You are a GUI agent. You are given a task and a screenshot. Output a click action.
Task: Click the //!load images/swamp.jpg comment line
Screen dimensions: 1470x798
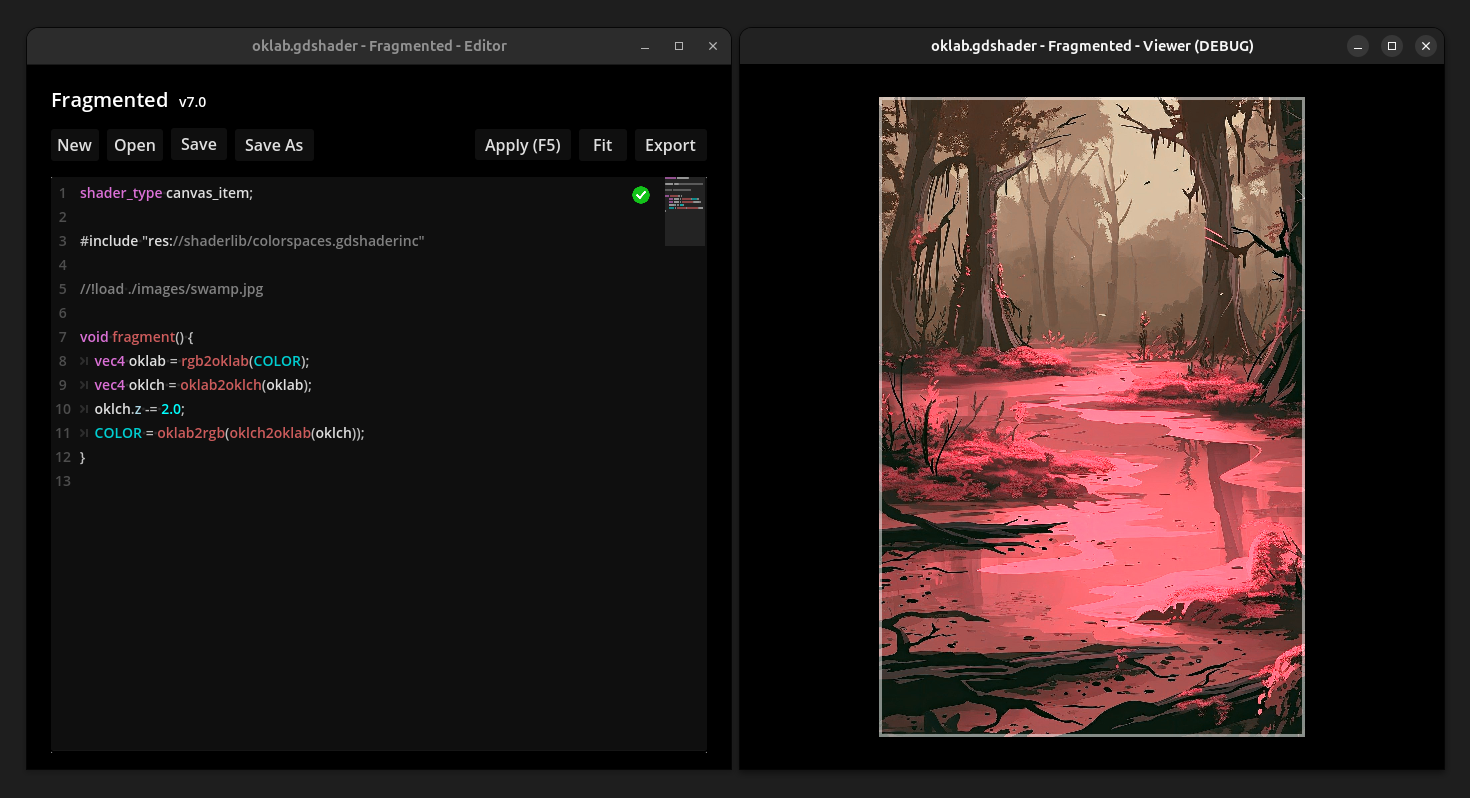(171, 288)
